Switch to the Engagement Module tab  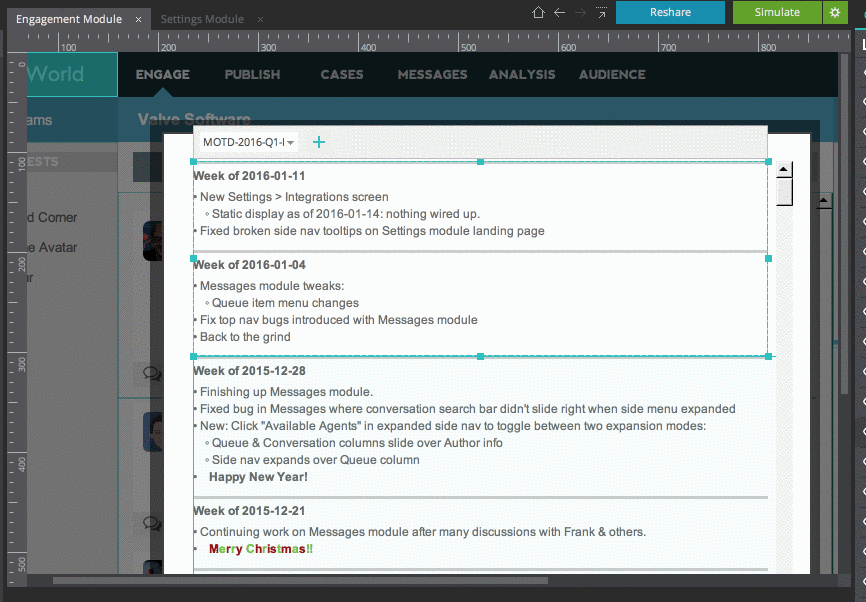click(x=69, y=19)
